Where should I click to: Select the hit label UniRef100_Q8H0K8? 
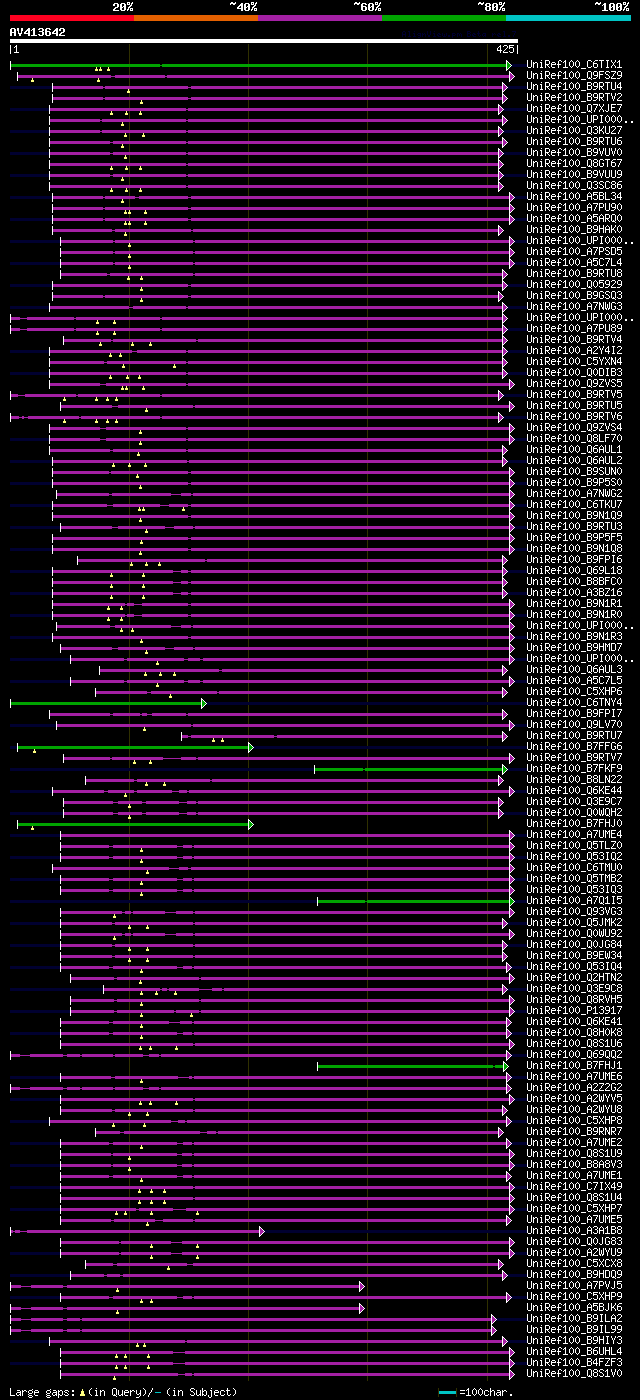click(x=573, y=1032)
